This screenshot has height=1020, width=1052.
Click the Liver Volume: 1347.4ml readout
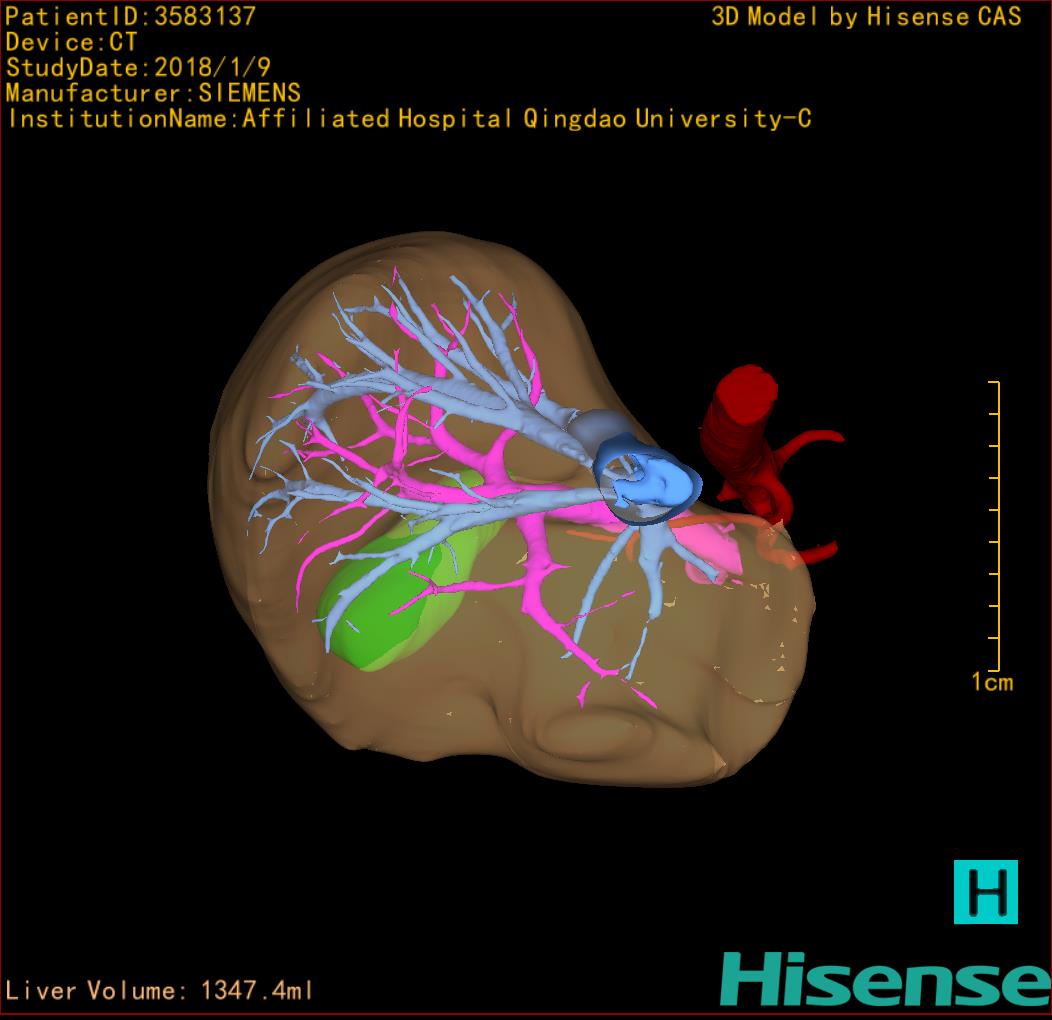(158, 990)
